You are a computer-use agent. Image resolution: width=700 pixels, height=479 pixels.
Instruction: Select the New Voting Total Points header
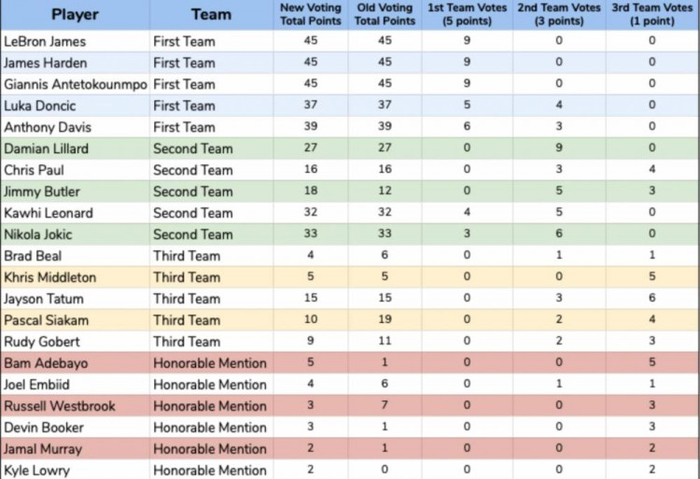(x=311, y=15)
